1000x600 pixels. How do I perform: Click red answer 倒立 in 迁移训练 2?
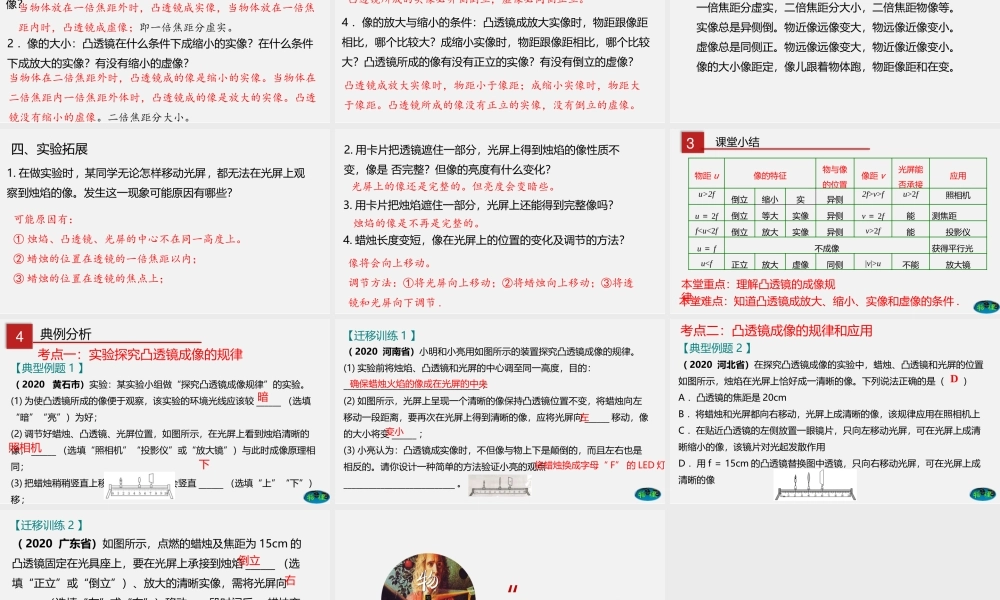249,560
